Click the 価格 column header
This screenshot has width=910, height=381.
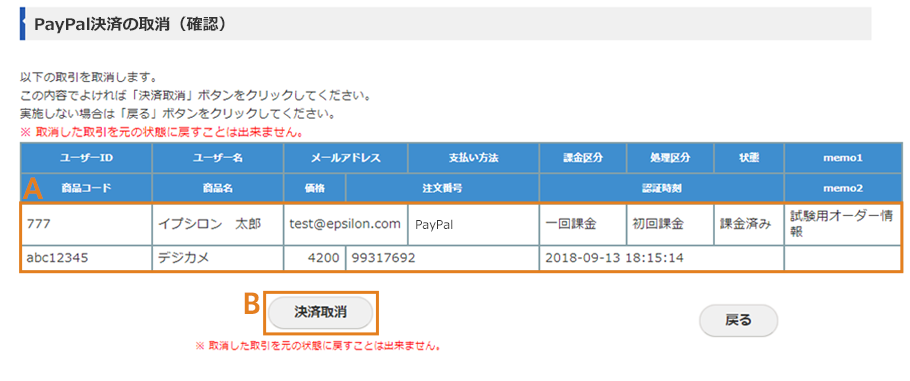(x=315, y=188)
